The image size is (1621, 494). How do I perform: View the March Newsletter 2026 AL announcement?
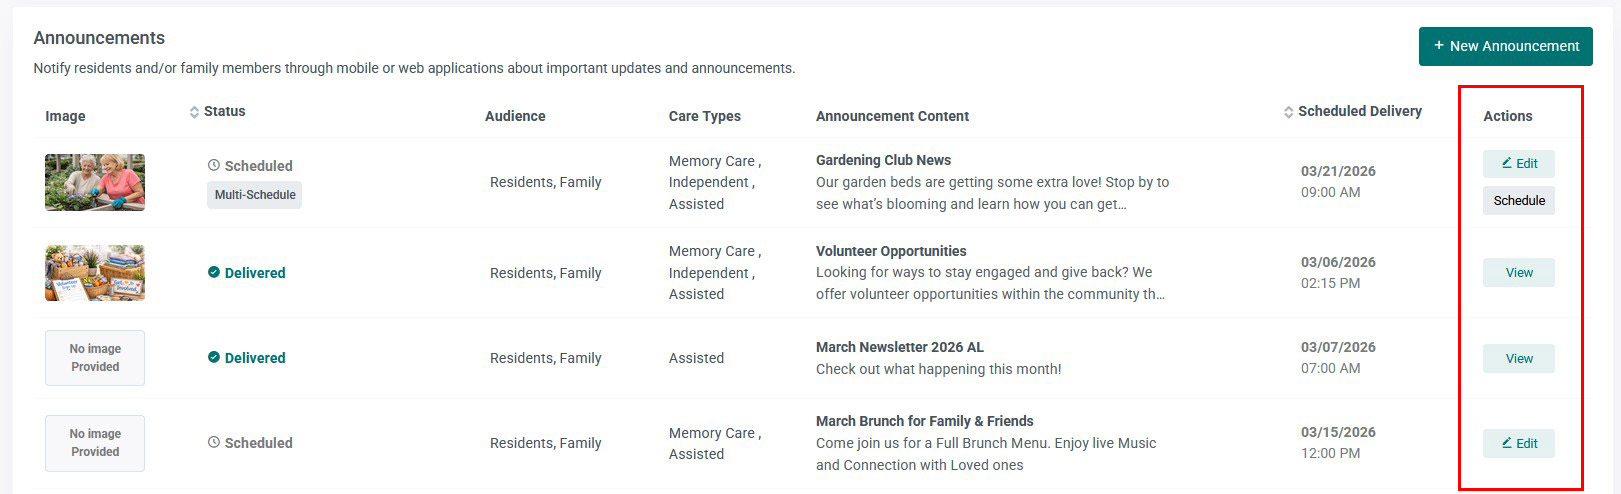point(1519,358)
